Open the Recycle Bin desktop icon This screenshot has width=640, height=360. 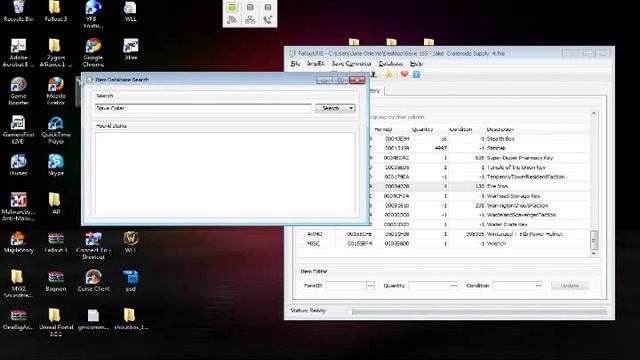click(18, 11)
